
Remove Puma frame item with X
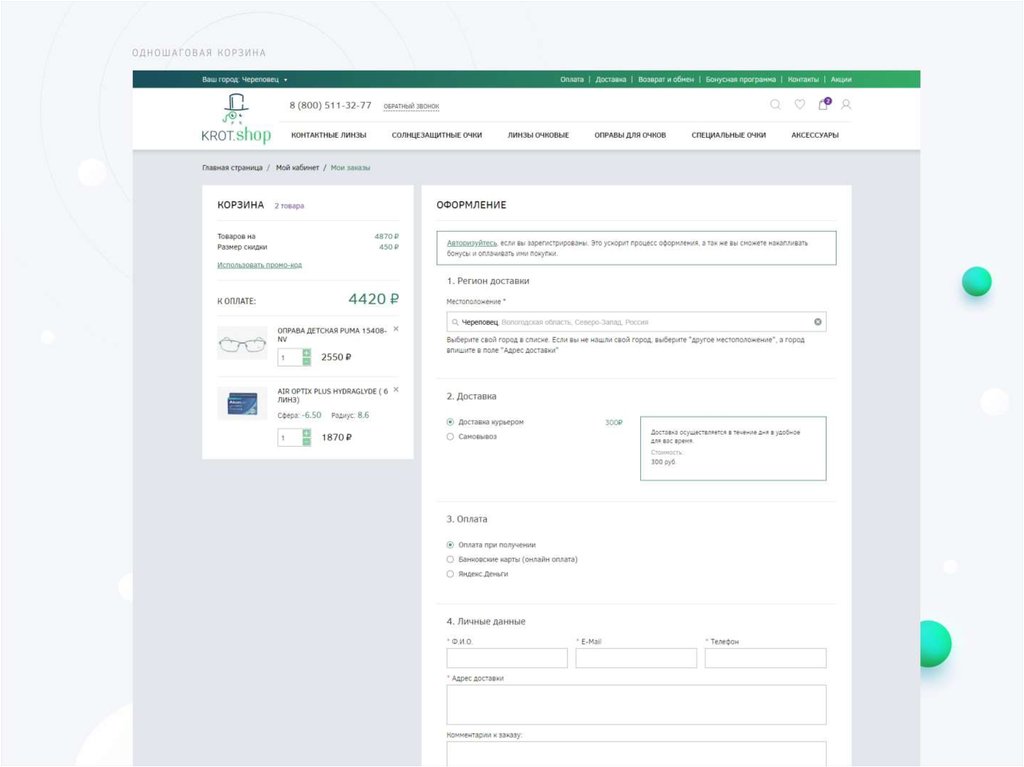point(396,329)
